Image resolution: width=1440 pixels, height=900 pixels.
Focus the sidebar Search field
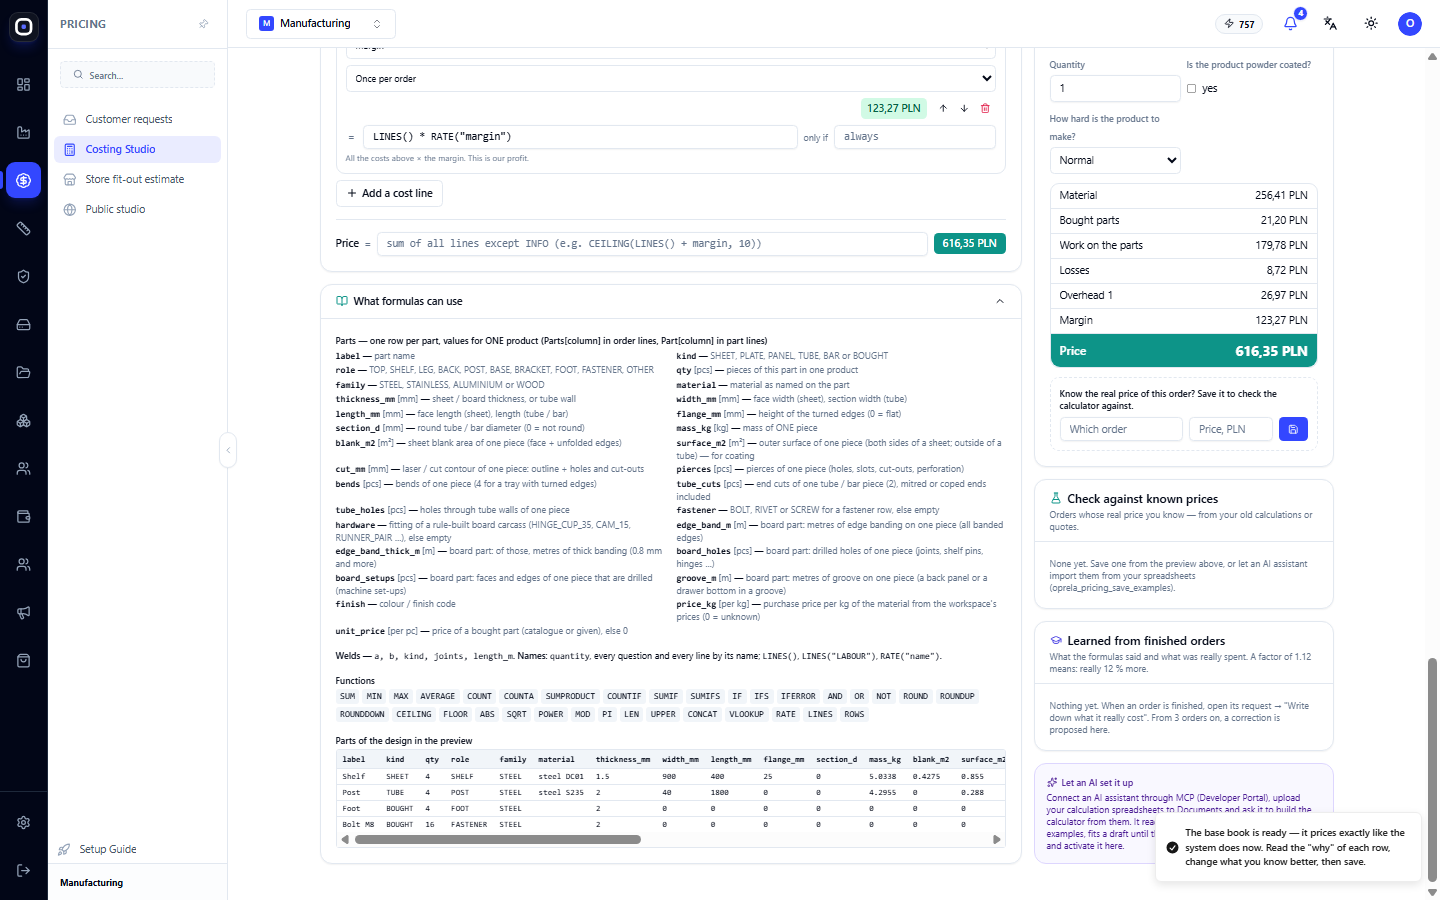138,75
